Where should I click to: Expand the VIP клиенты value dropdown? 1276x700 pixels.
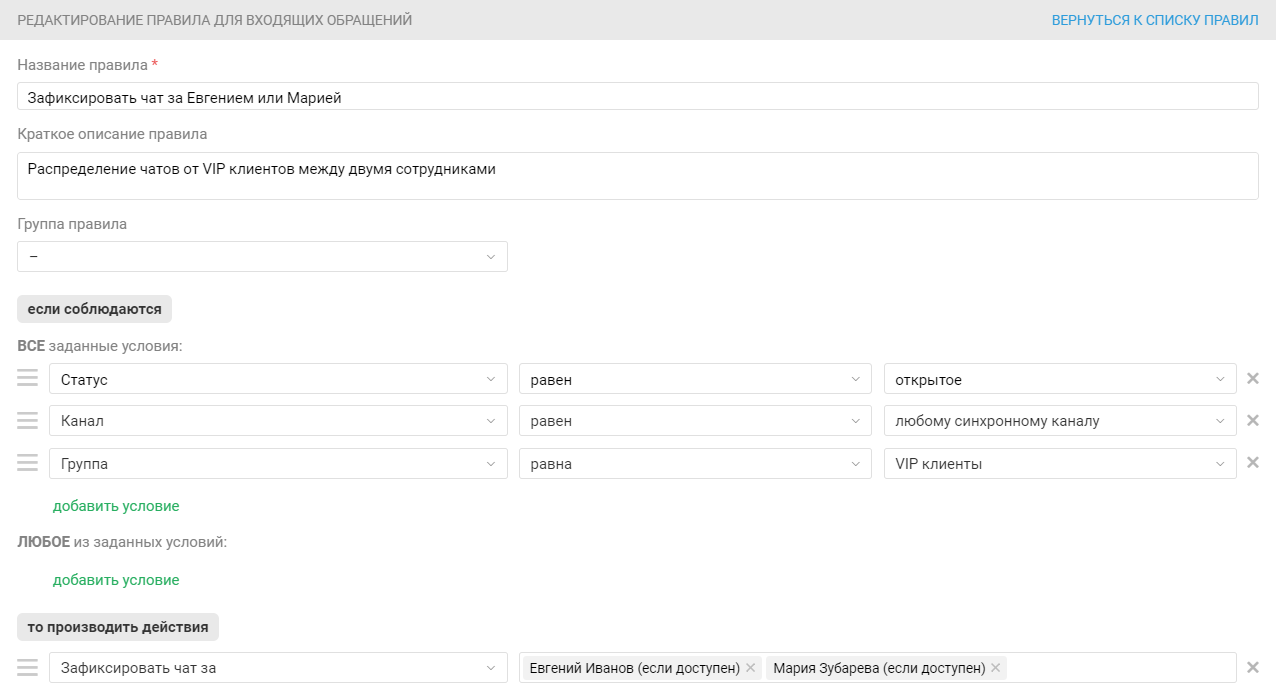click(1060, 464)
